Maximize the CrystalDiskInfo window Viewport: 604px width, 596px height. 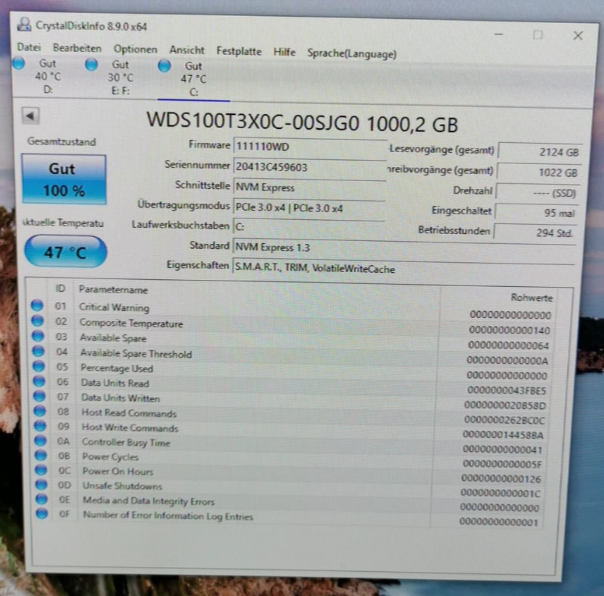pyautogui.click(x=538, y=35)
